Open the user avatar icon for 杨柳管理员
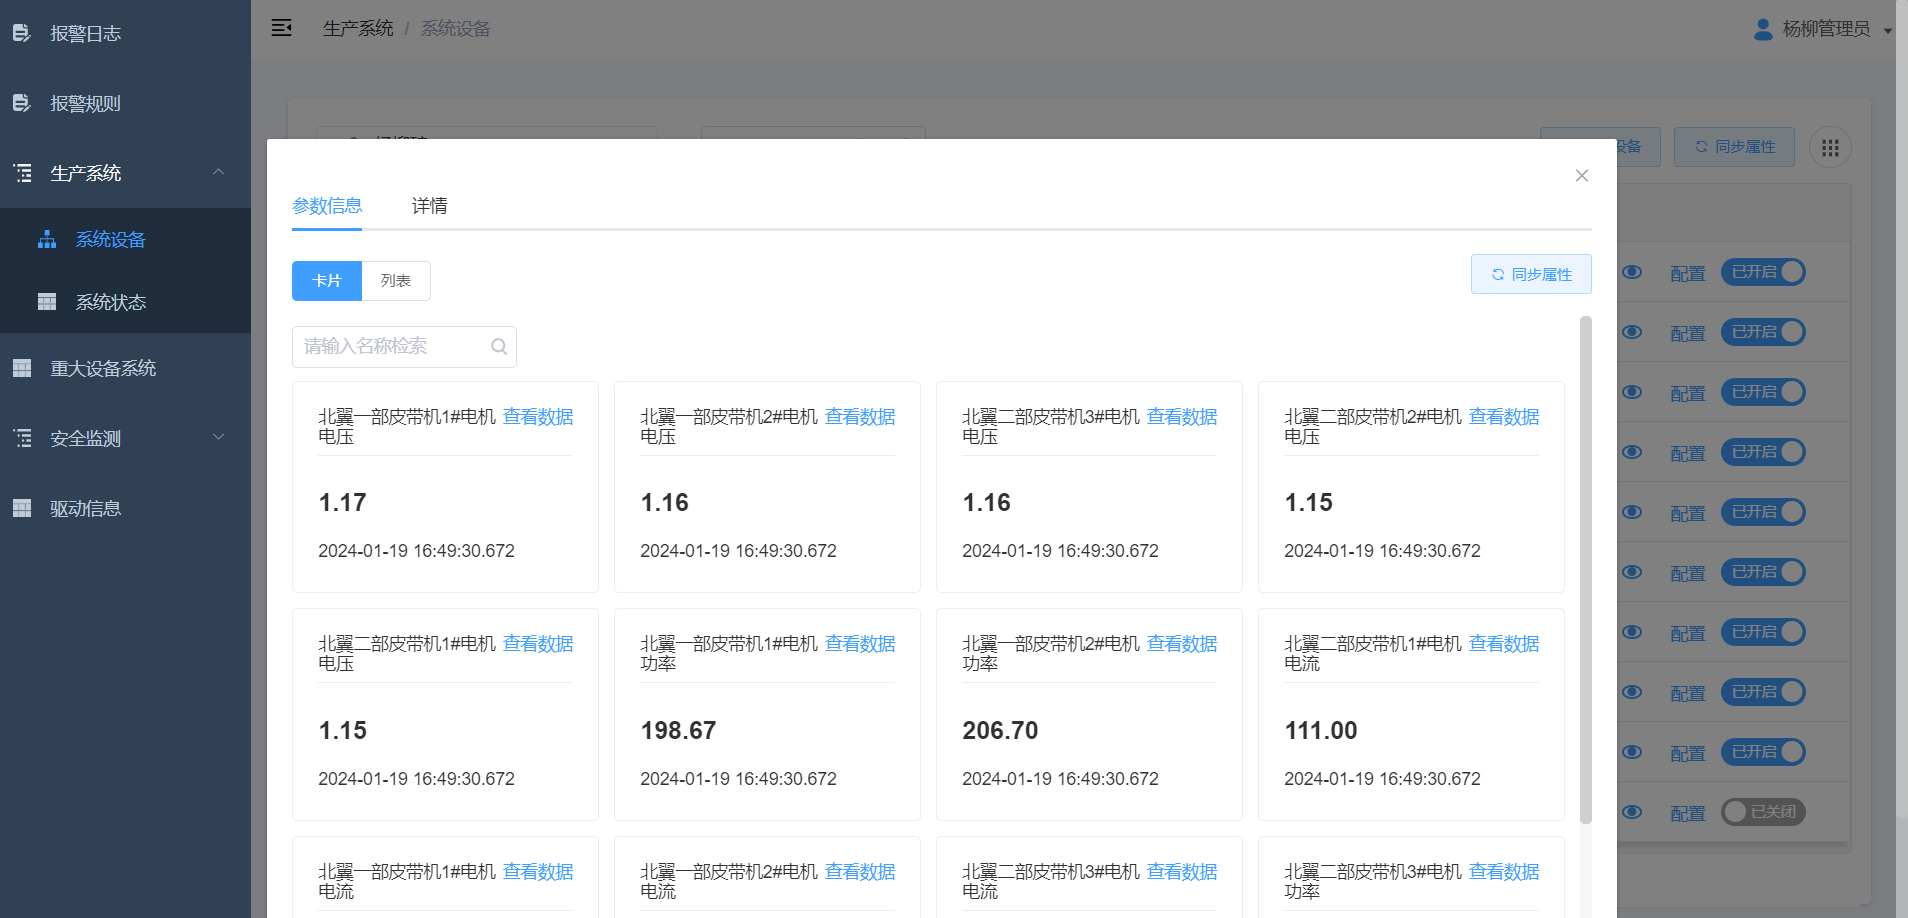 pos(1763,29)
